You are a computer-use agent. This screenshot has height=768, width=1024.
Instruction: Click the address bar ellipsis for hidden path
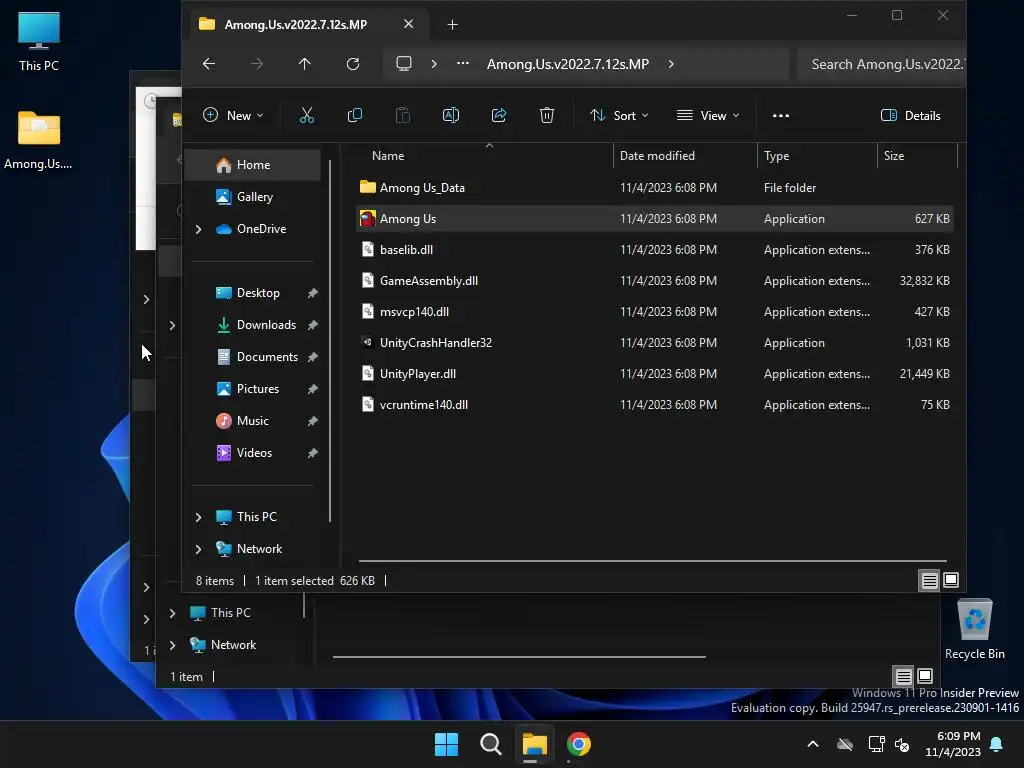462,63
